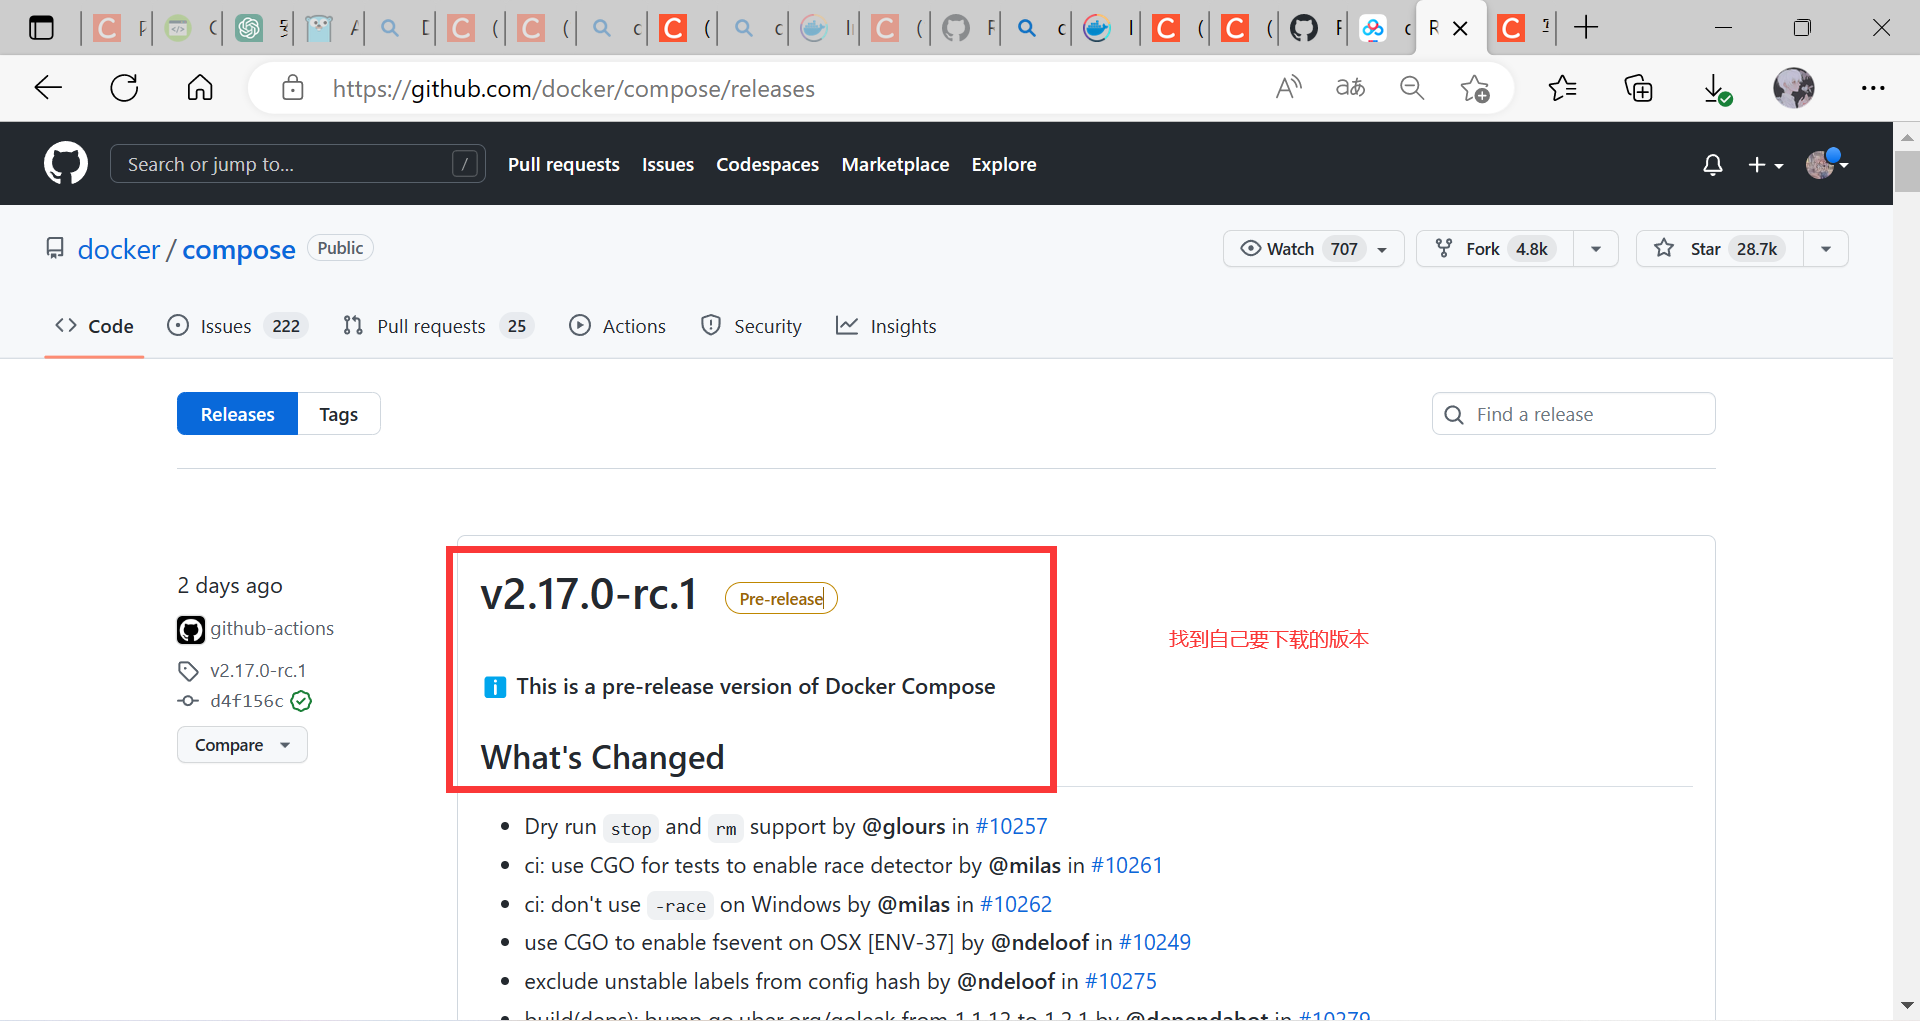
Task: Open translate page icon
Action: click(x=1350, y=88)
